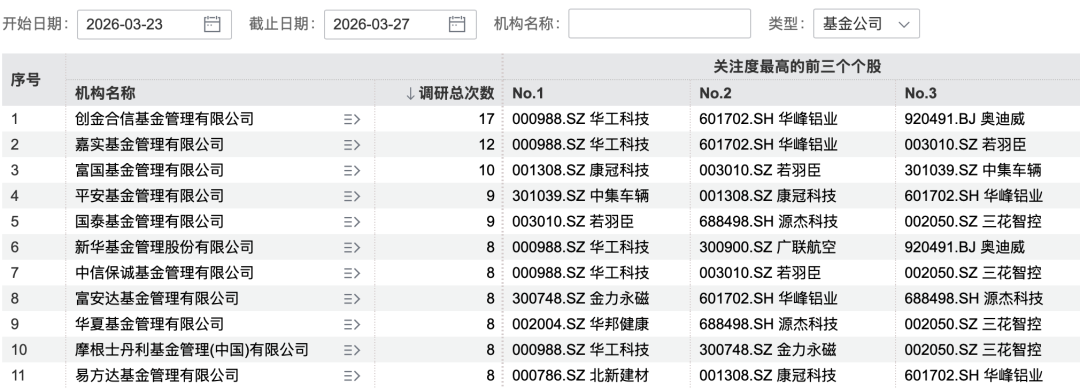Image resolution: width=1080 pixels, height=388 pixels.
Task: Select 富安达基金管理有限公司 institution name
Action: click(x=157, y=298)
